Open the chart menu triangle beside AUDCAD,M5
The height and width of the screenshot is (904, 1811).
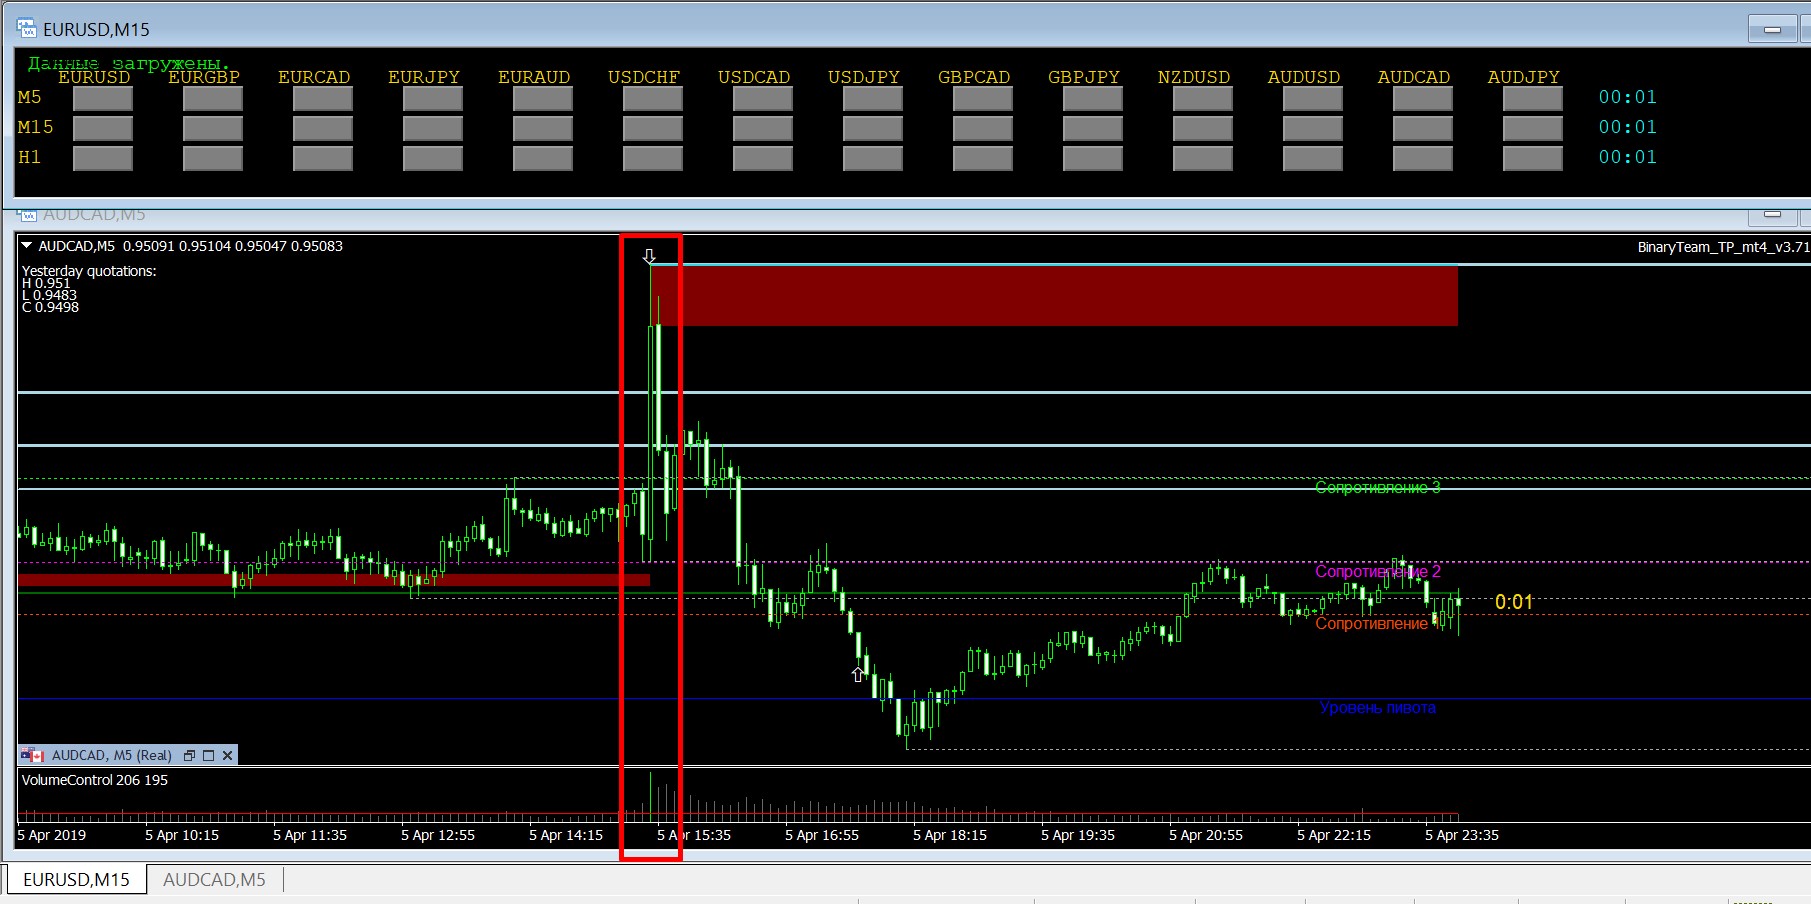coord(27,246)
